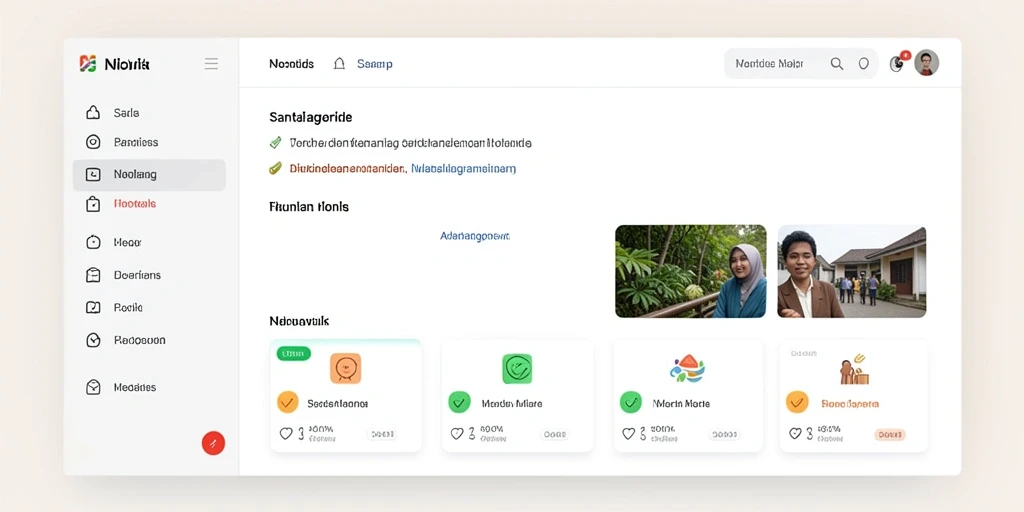
Task: Open notifications icon with red badge
Action: 899,63
